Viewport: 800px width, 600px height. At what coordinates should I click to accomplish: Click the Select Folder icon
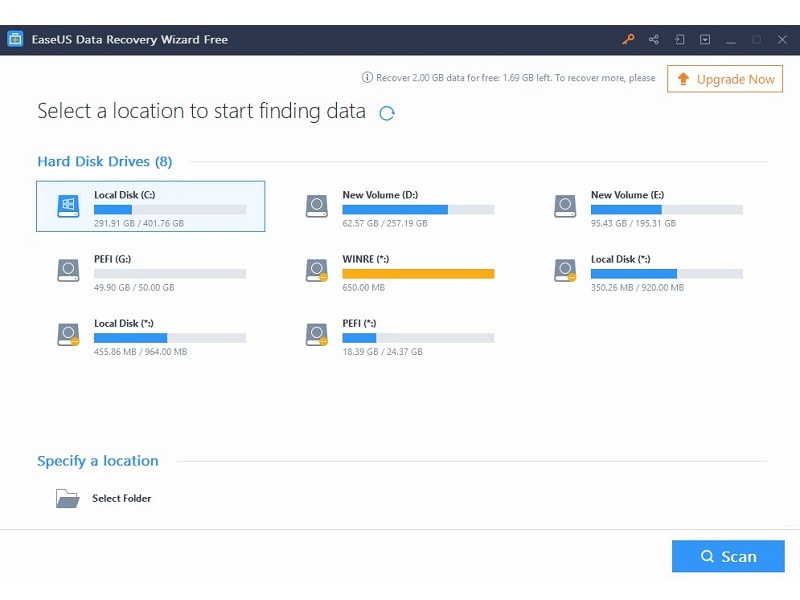click(68, 498)
